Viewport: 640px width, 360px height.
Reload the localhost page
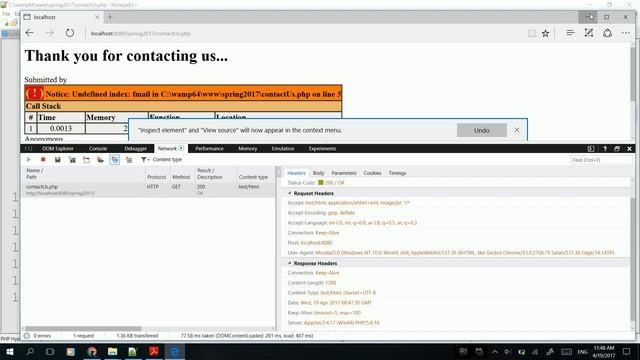pos(70,33)
